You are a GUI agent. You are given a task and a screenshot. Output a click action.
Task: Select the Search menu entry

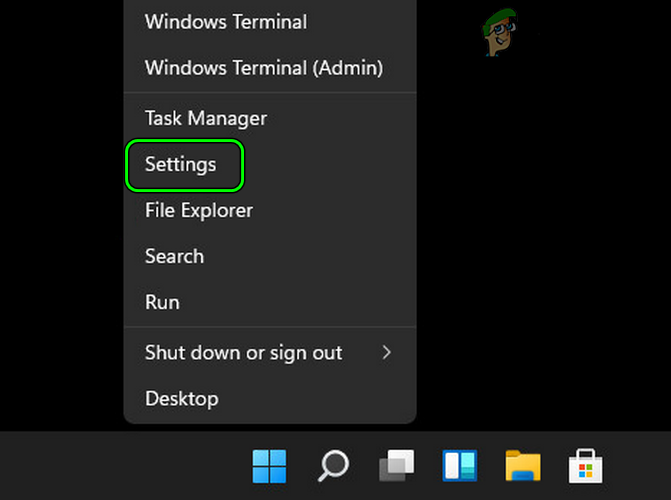tap(174, 256)
